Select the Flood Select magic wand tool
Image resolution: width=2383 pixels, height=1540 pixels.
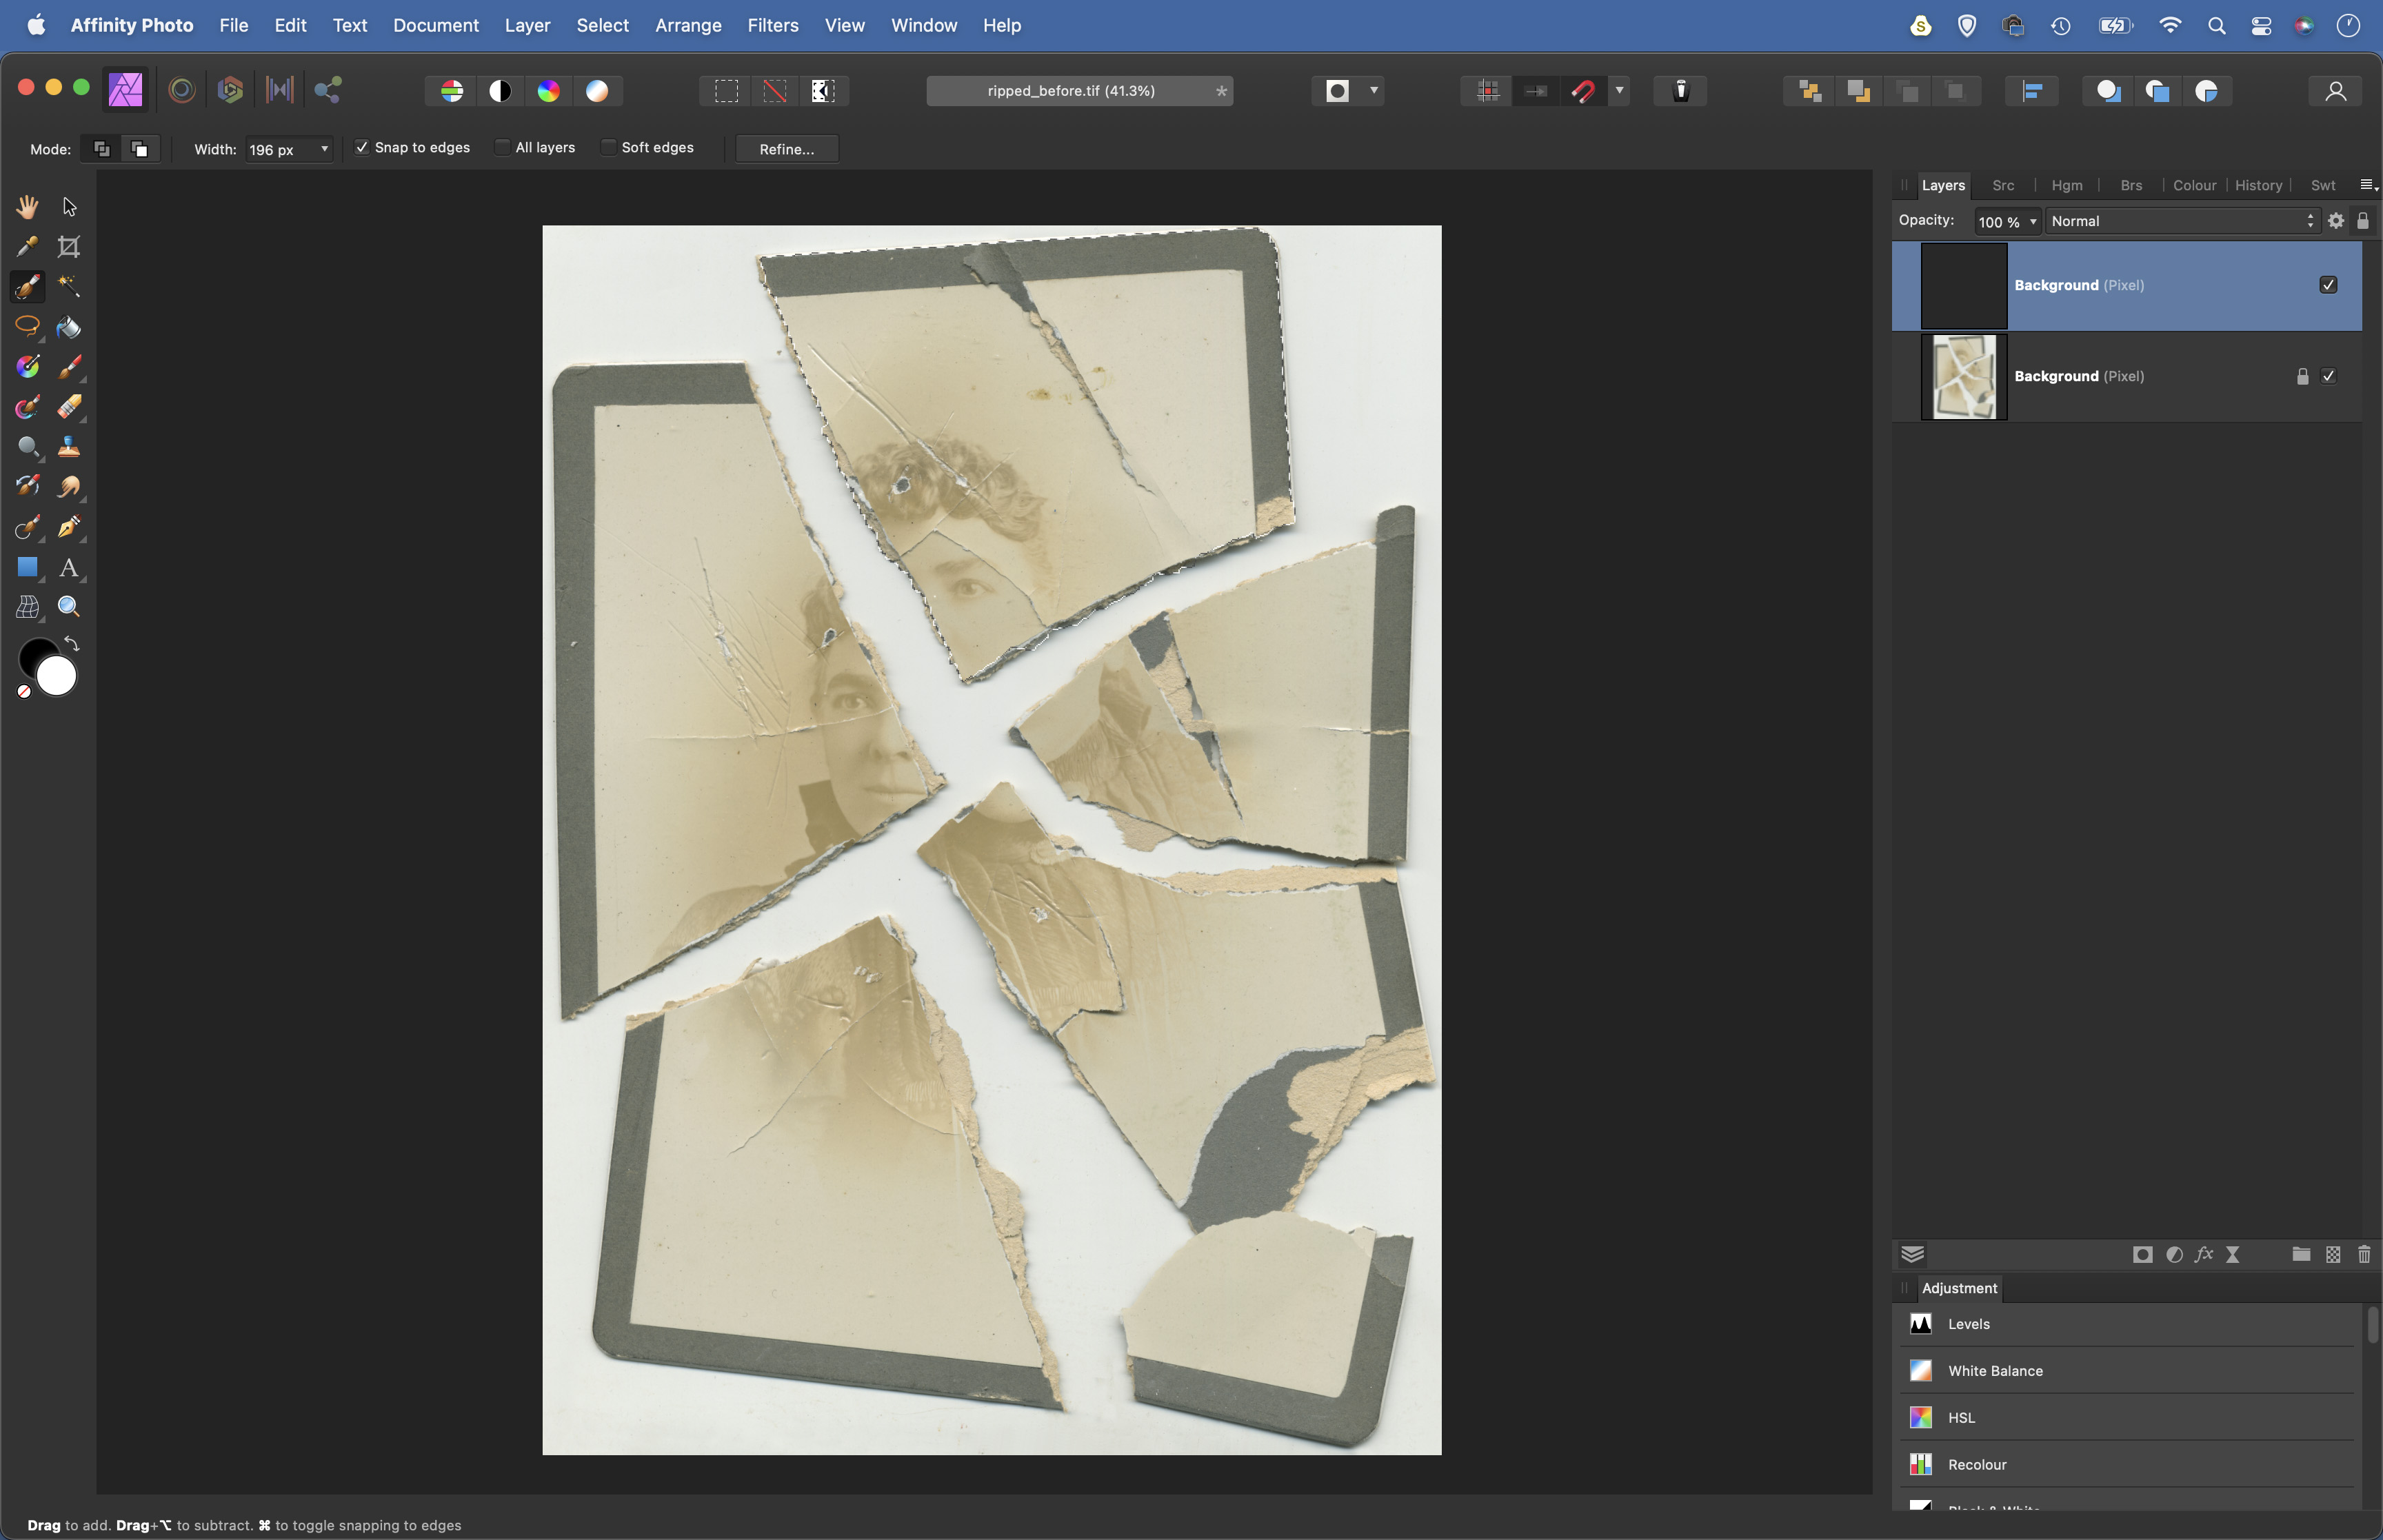click(69, 286)
